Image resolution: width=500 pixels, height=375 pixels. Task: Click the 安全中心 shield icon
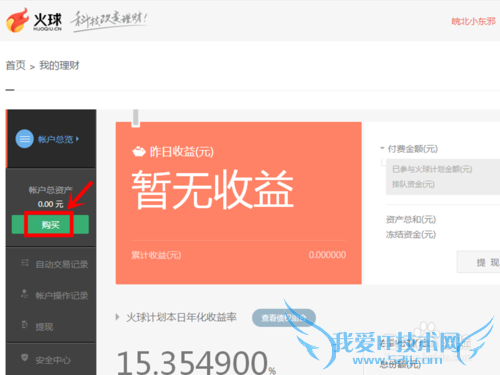coord(25,357)
